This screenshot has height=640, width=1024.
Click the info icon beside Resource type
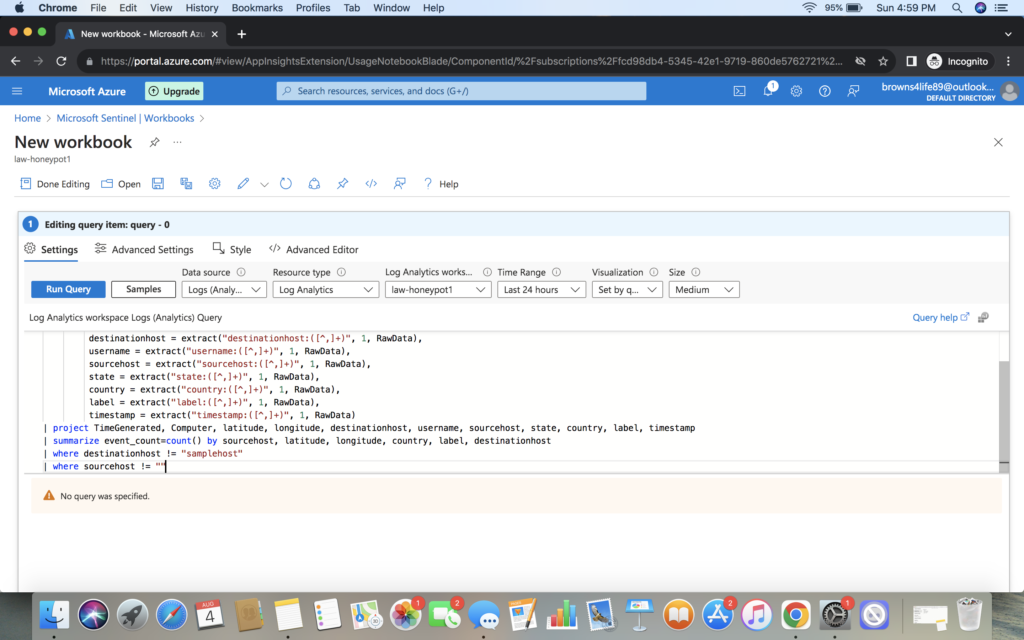[x=341, y=272]
